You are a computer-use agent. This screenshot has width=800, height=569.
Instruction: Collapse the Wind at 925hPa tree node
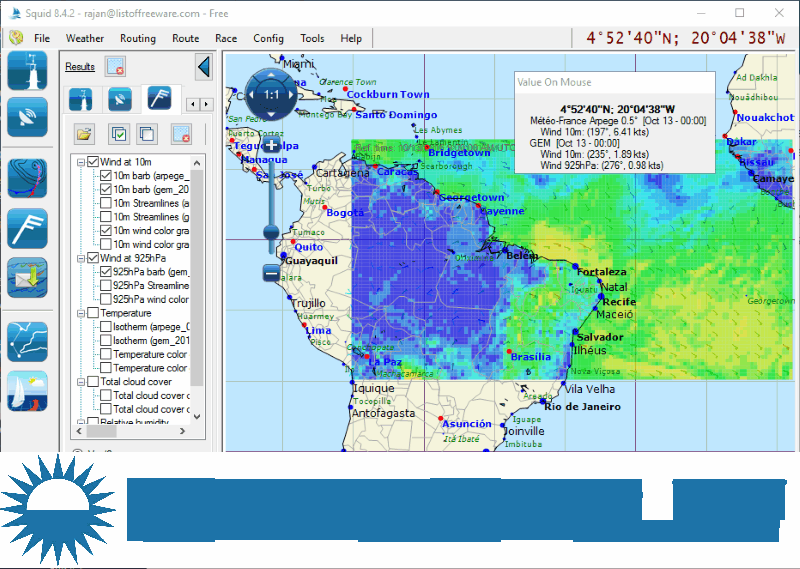[x=80, y=258]
